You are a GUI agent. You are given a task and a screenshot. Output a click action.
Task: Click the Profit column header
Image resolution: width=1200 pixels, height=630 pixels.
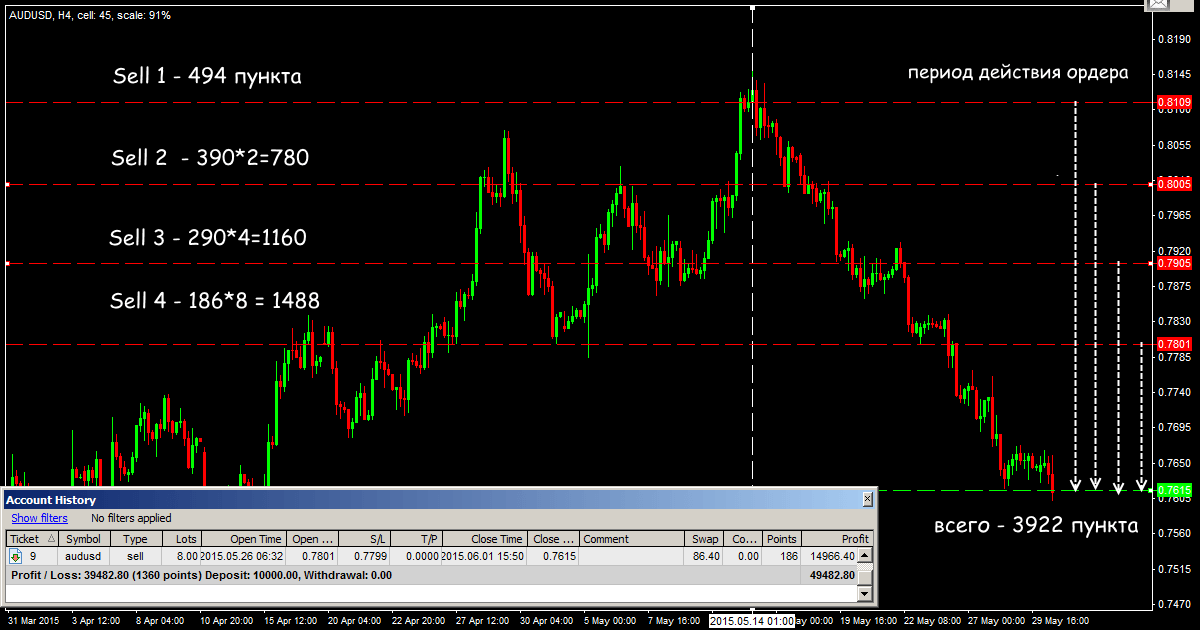click(x=836, y=539)
